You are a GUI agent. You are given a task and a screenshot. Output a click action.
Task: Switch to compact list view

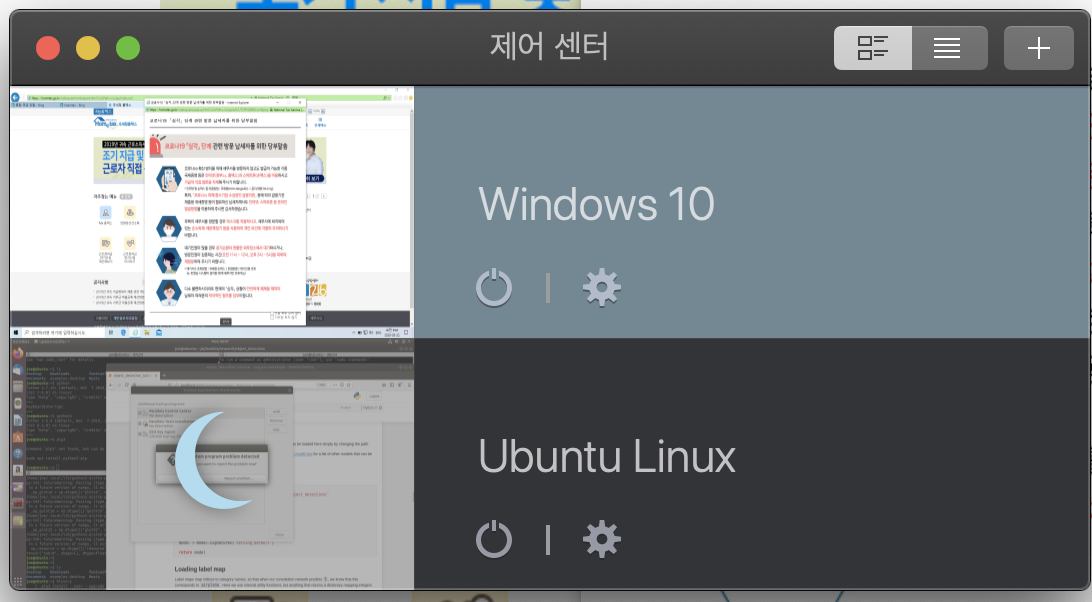949,48
